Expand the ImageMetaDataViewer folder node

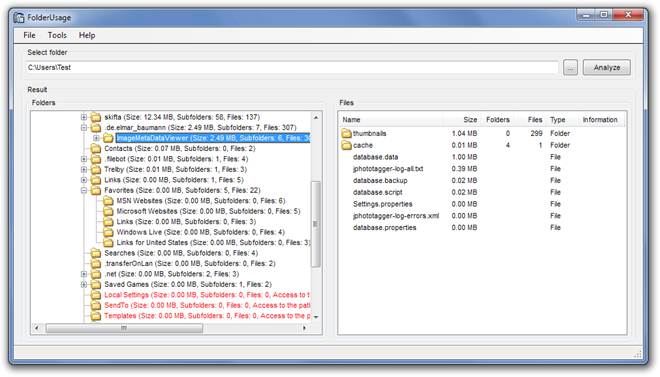tap(96, 138)
